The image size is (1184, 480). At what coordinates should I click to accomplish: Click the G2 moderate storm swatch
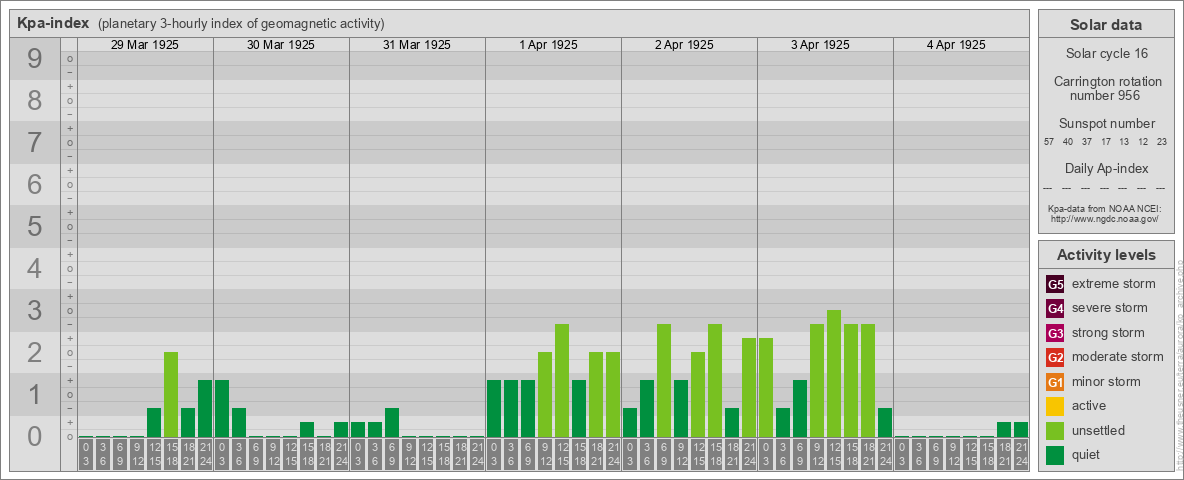(1055, 357)
